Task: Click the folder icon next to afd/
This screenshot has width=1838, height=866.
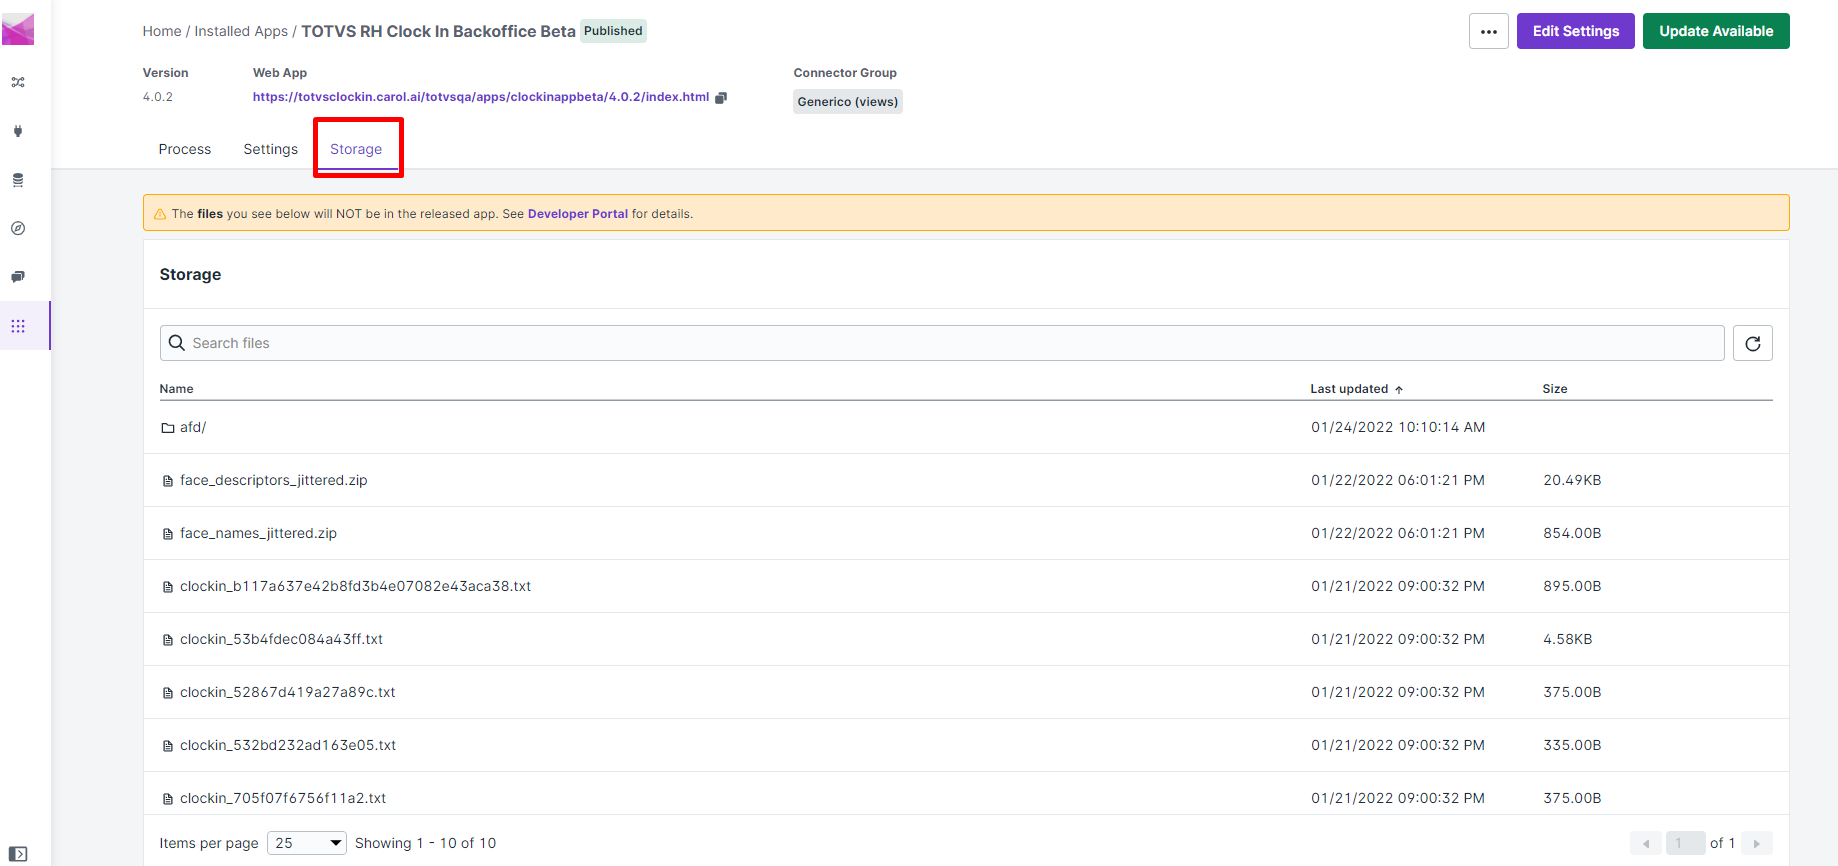Action: [168, 428]
